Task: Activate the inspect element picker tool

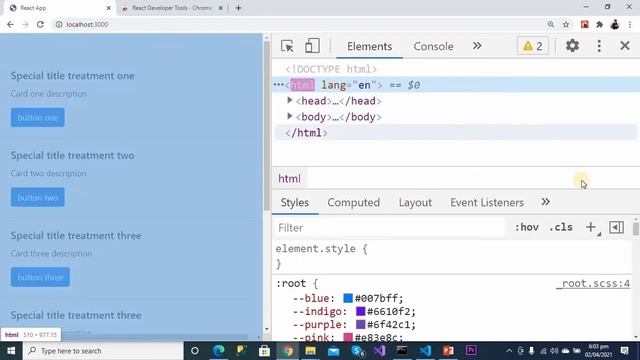Action: (287, 46)
